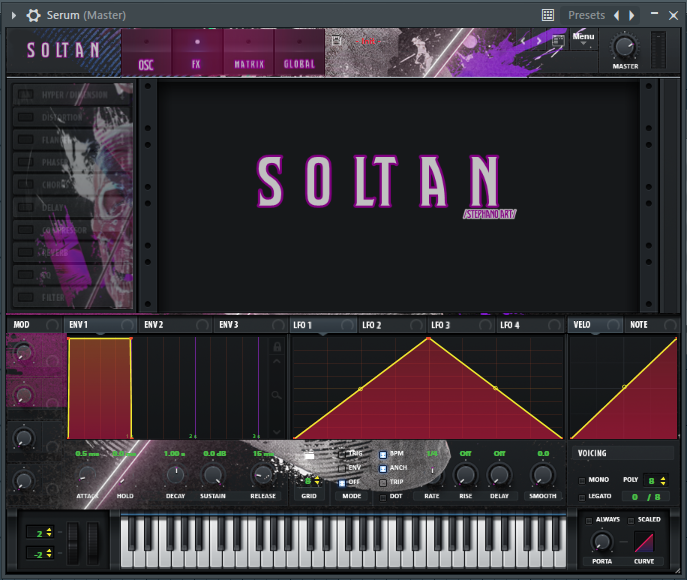Adjust the envelope ATTACK knob
This screenshot has height=580, width=687.
(x=87, y=477)
